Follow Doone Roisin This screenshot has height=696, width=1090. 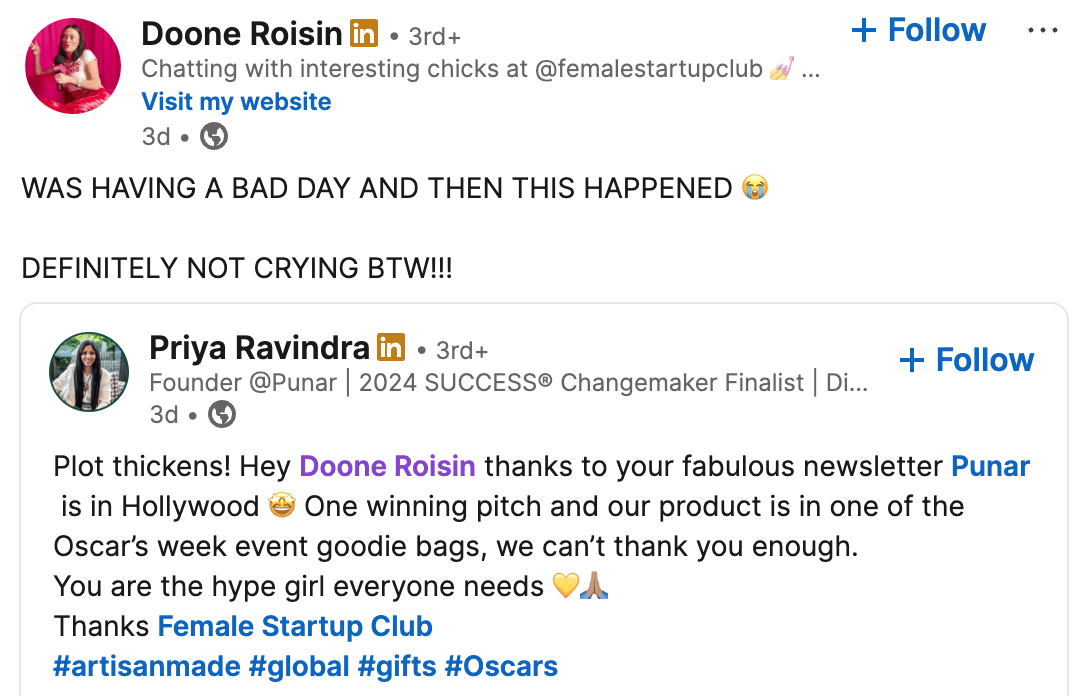[919, 31]
